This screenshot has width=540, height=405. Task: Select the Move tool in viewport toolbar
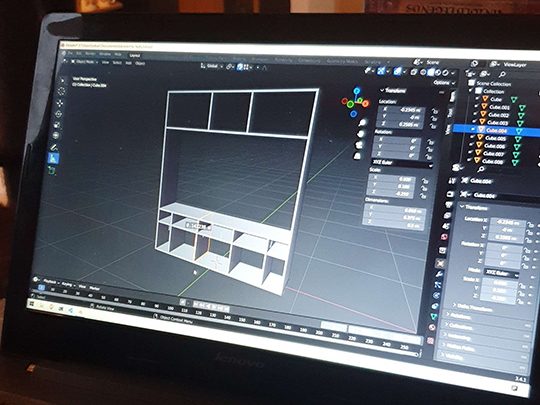click(x=59, y=103)
